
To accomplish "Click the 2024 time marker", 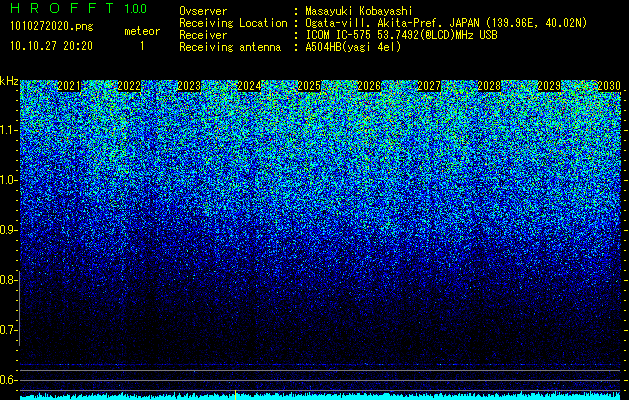I will 249,86.
